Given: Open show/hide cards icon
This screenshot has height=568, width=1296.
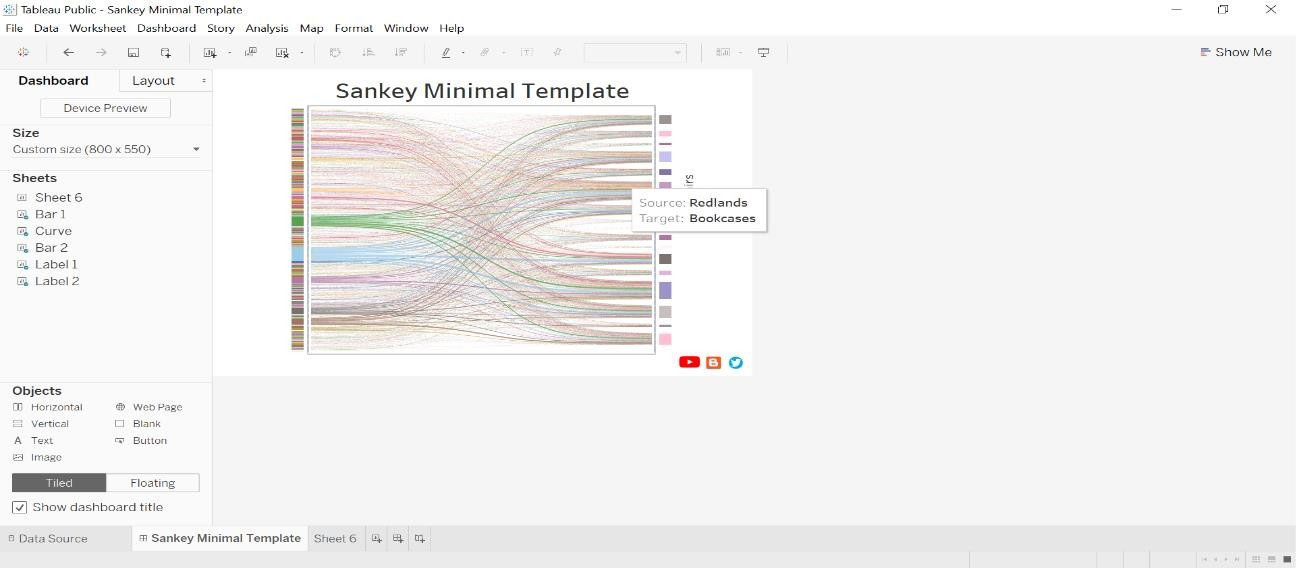Looking at the screenshot, I should point(723,52).
